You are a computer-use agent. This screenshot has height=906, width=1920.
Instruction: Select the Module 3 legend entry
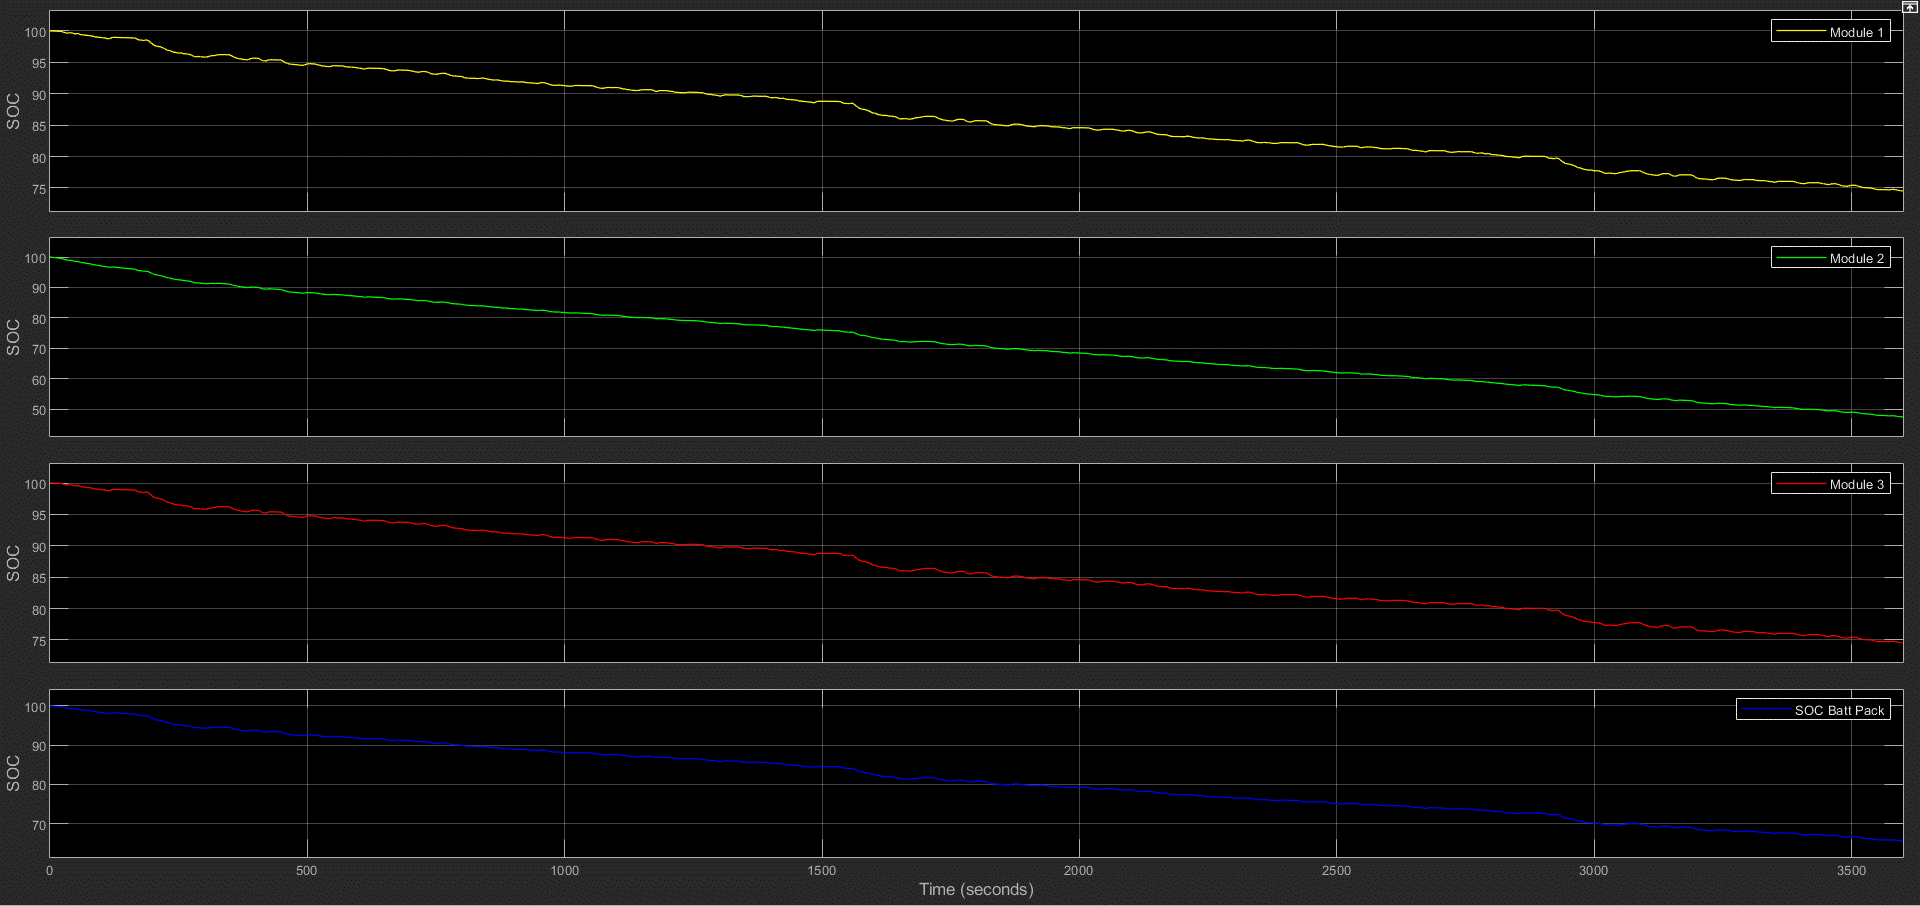click(1831, 484)
